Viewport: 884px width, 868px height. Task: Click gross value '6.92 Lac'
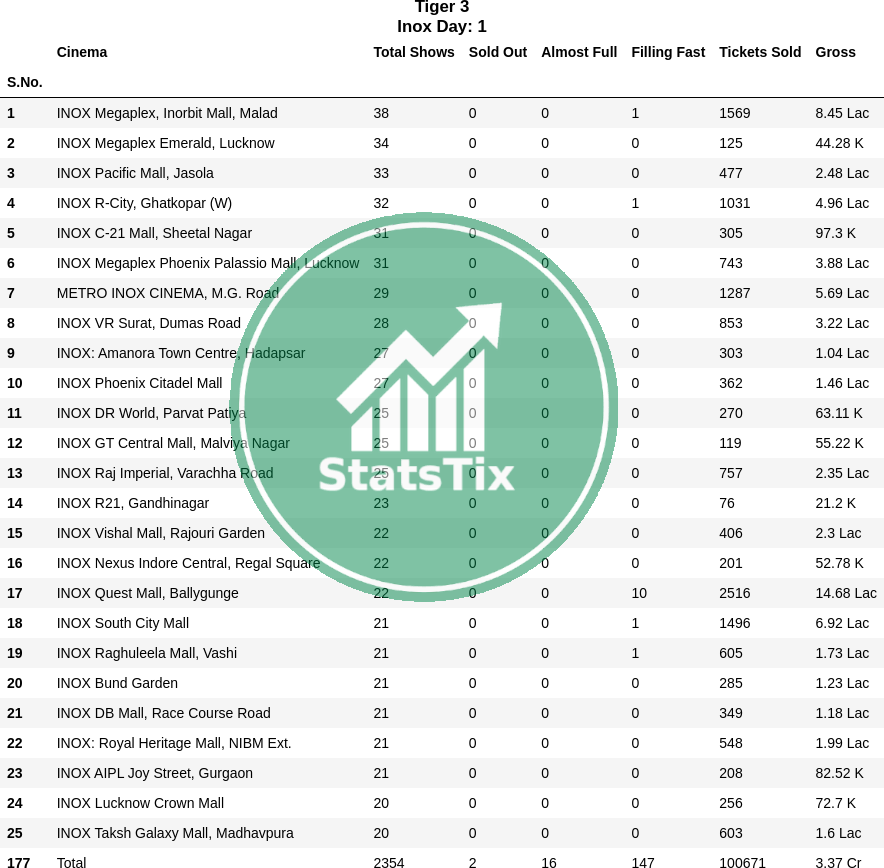[842, 623]
